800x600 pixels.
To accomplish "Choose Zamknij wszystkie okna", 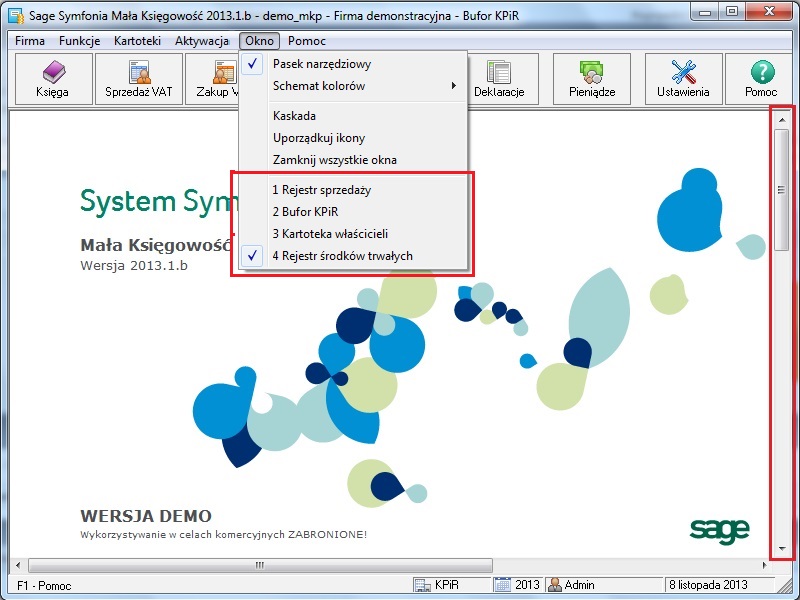I will coord(353,160).
